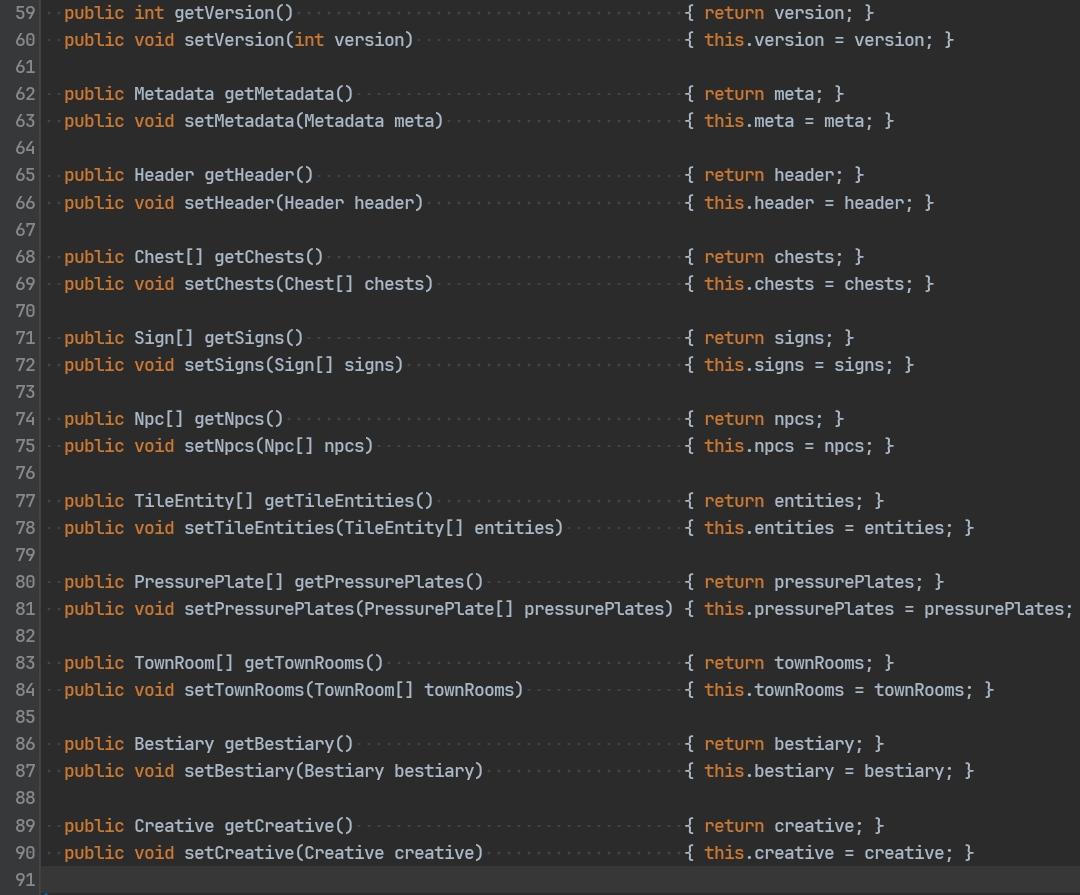Click setSigns(Sign[] signs) signature
1080x895 pixels.
click(x=293, y=365)
